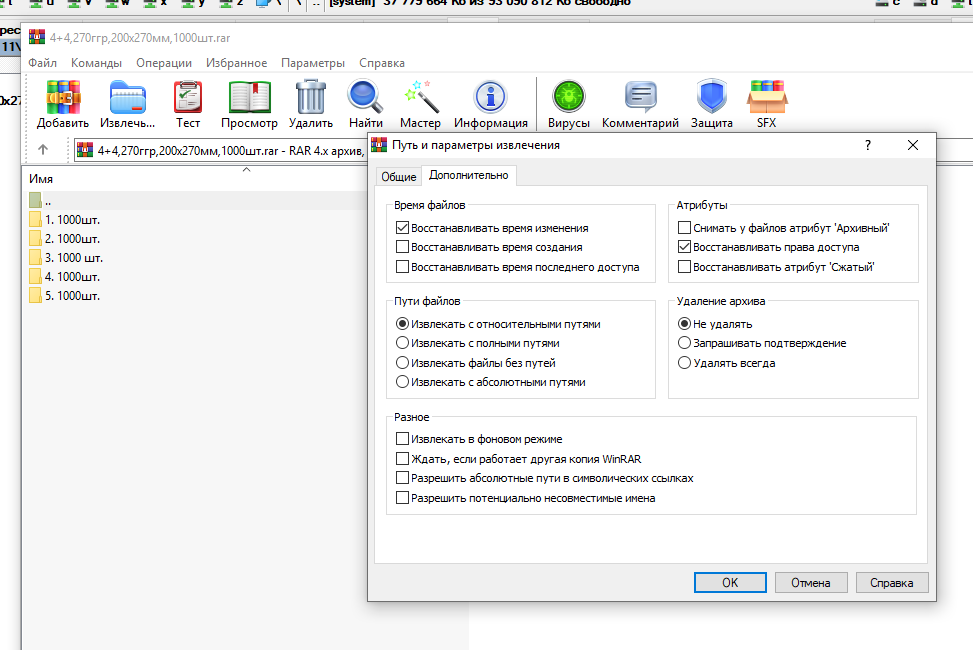Click the SFX toolbar icon
Screen dimensions: 973x650
coord(767,97)
